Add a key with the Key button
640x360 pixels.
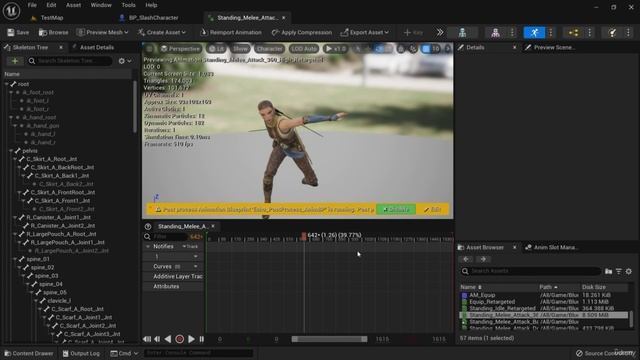click(x=413, y=32)
